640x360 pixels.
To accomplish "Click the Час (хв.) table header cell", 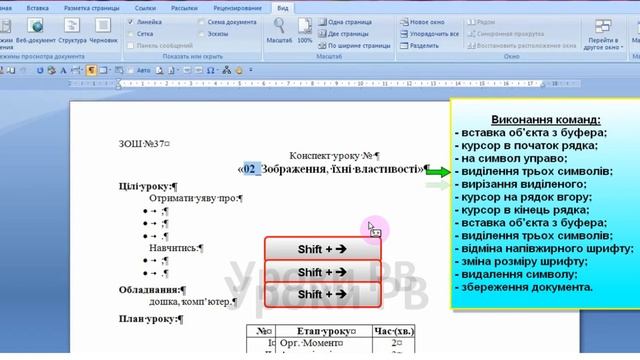I will point(394,331).
